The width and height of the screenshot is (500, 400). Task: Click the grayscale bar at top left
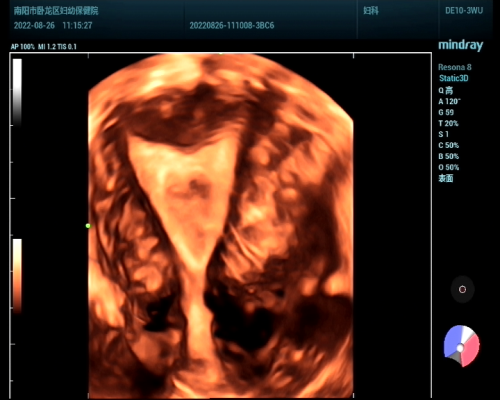(17, 92)
